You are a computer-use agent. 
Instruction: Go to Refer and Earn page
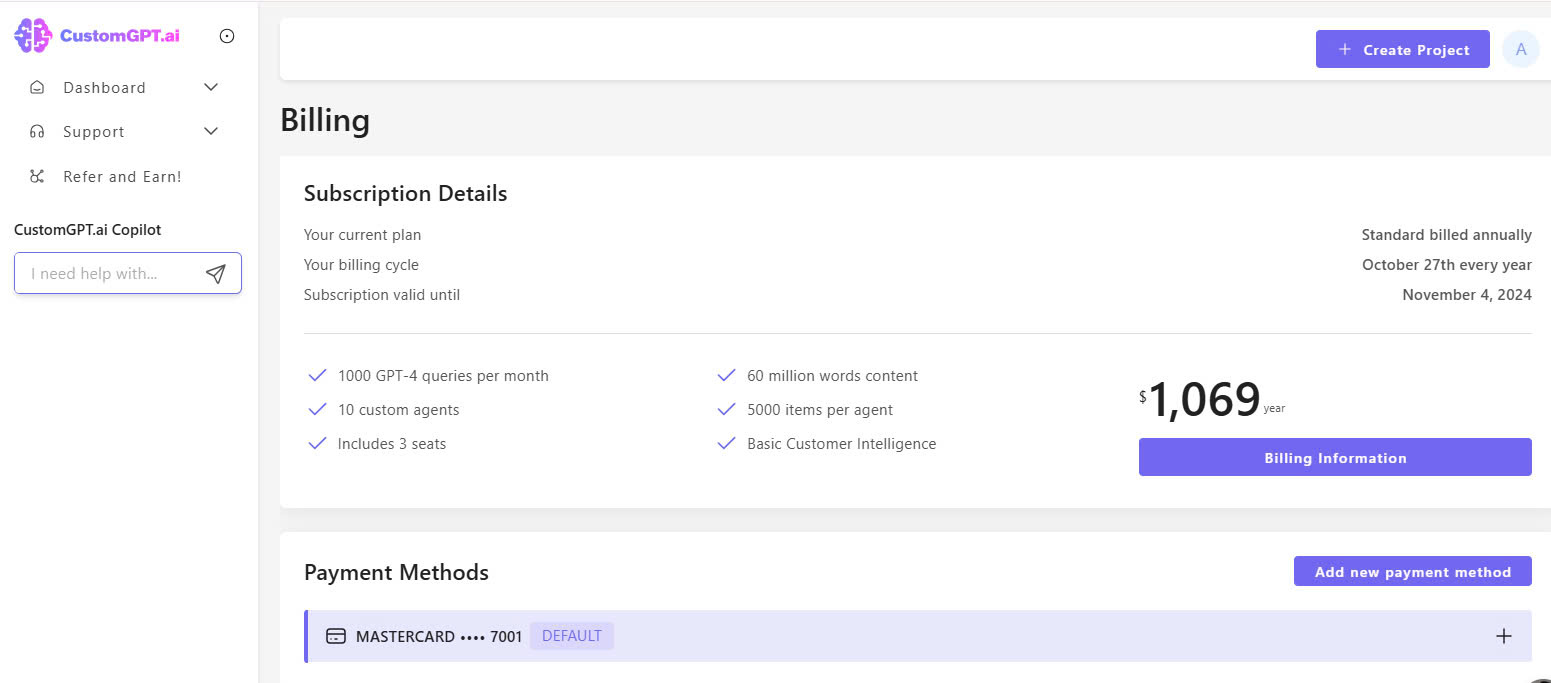tap(122, 177)
